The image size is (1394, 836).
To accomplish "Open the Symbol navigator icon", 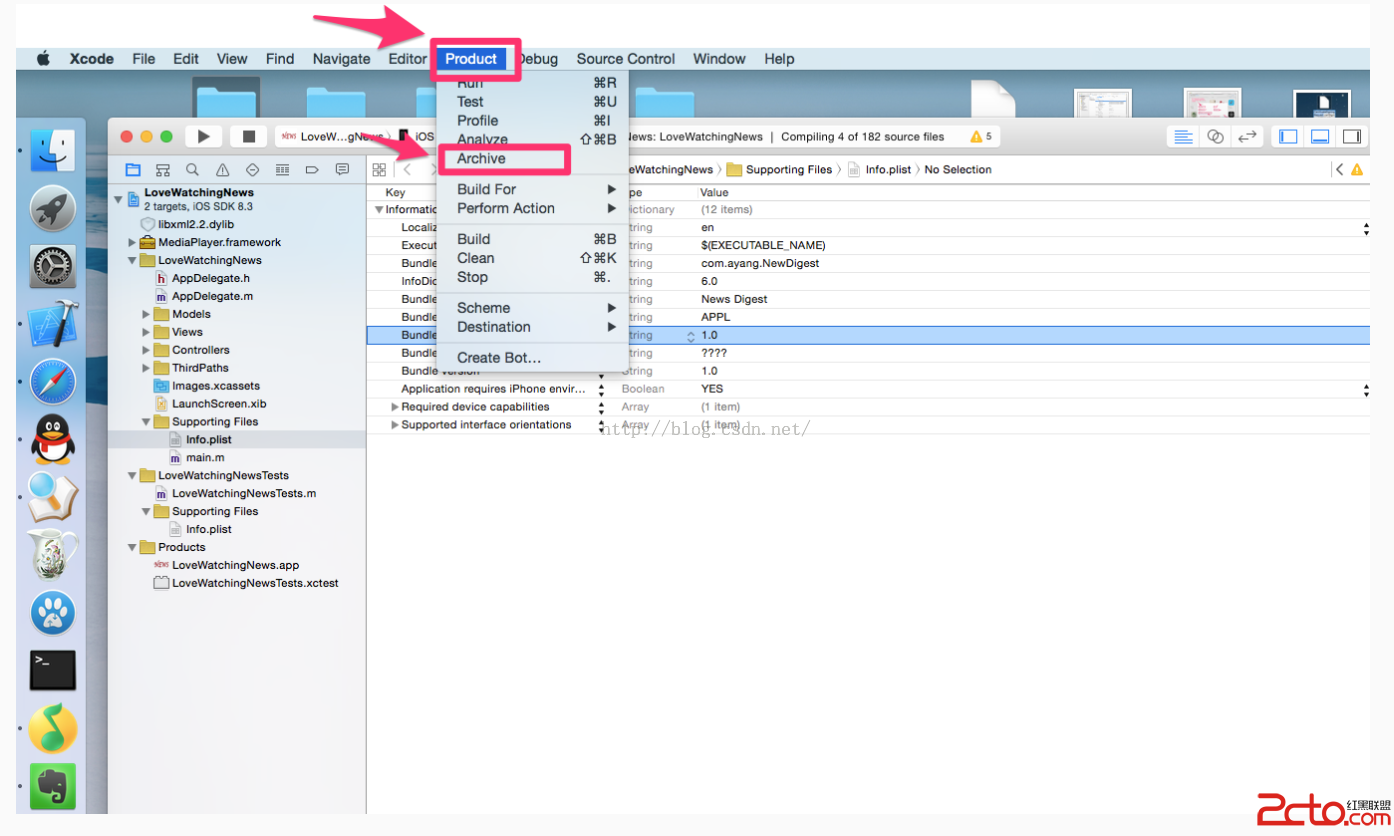I will tap(163, 170).
